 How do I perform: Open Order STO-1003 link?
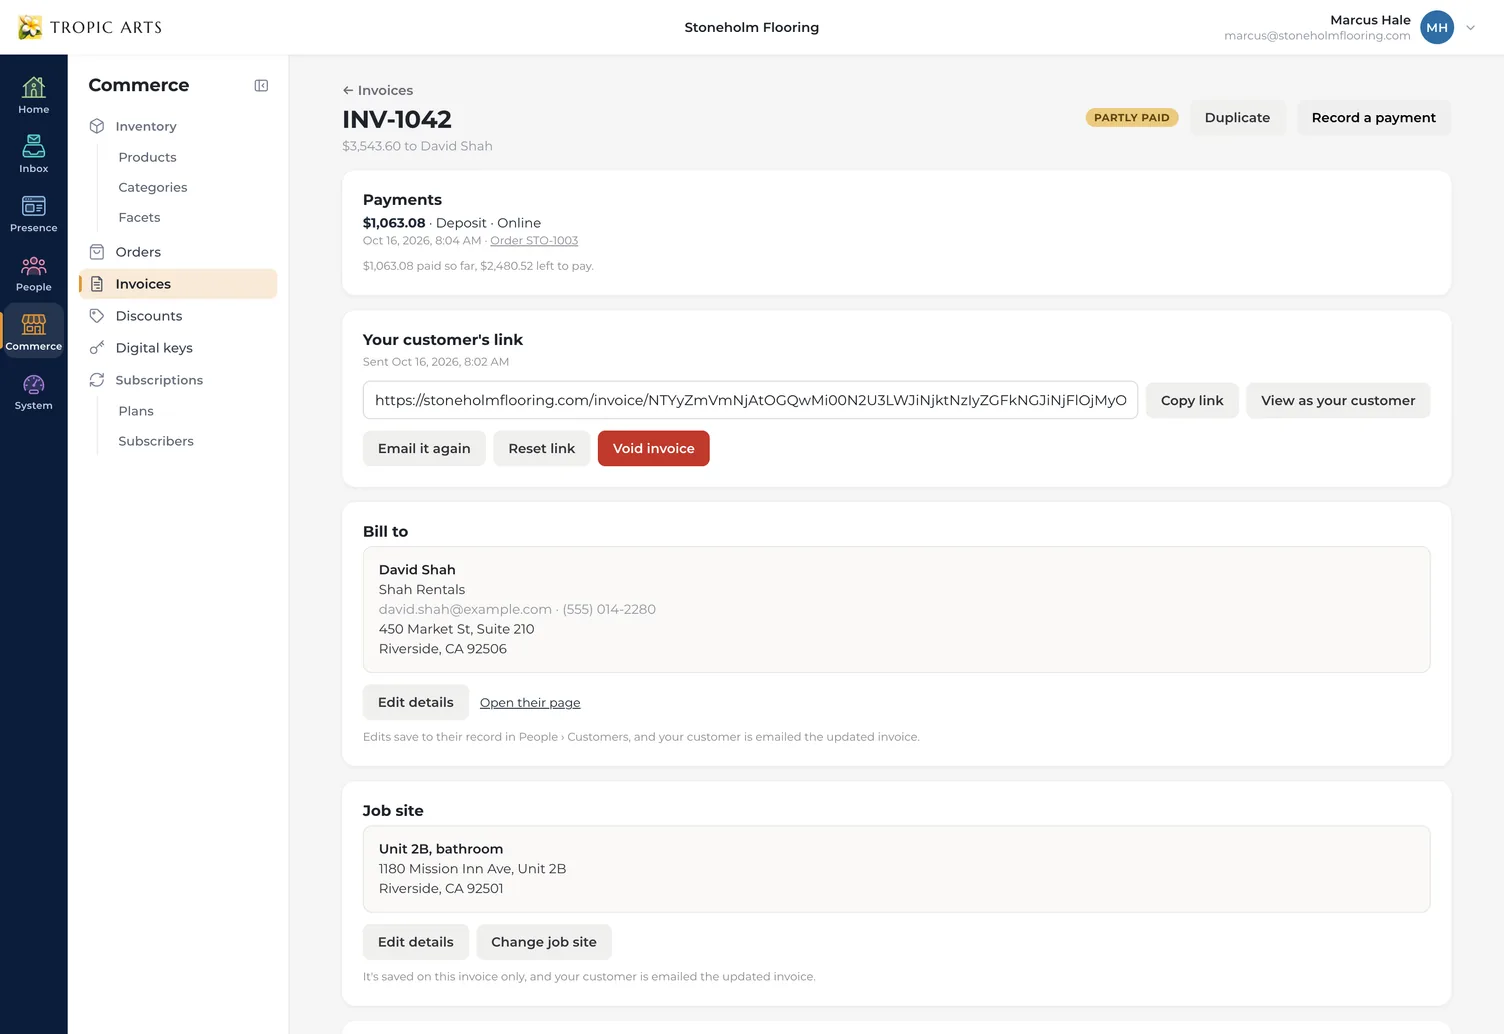[x=534, y=241]
